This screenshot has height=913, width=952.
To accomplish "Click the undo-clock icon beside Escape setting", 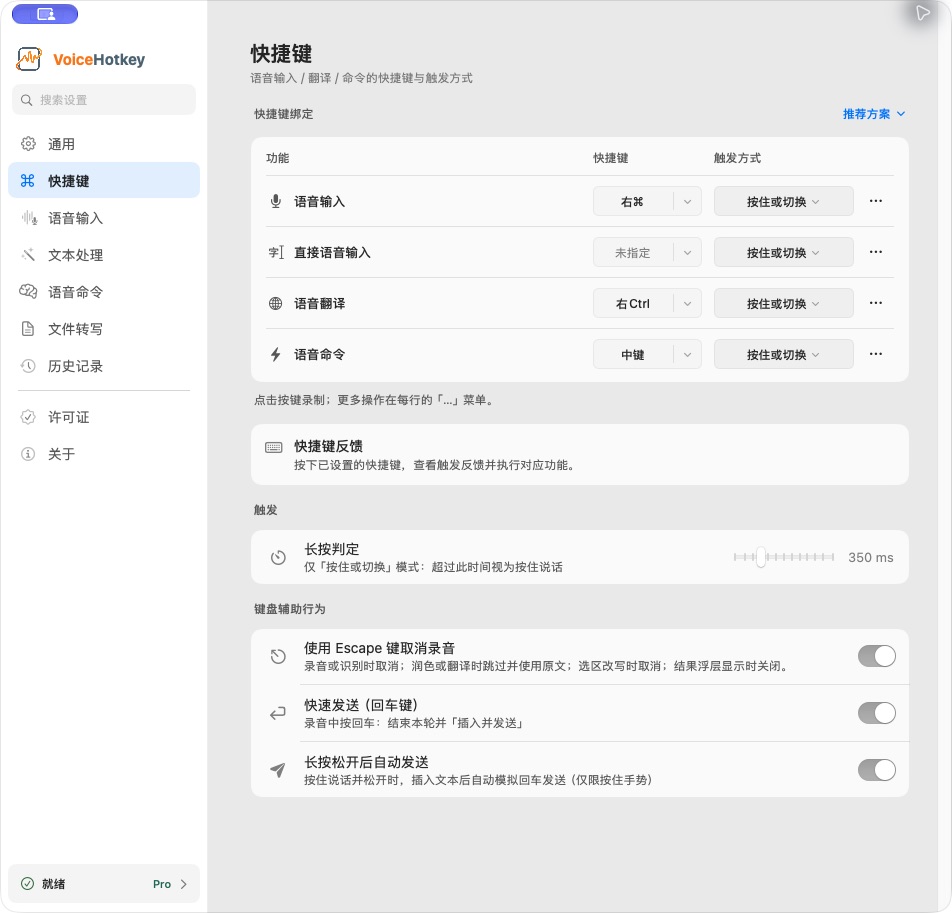I will (278, 656).
